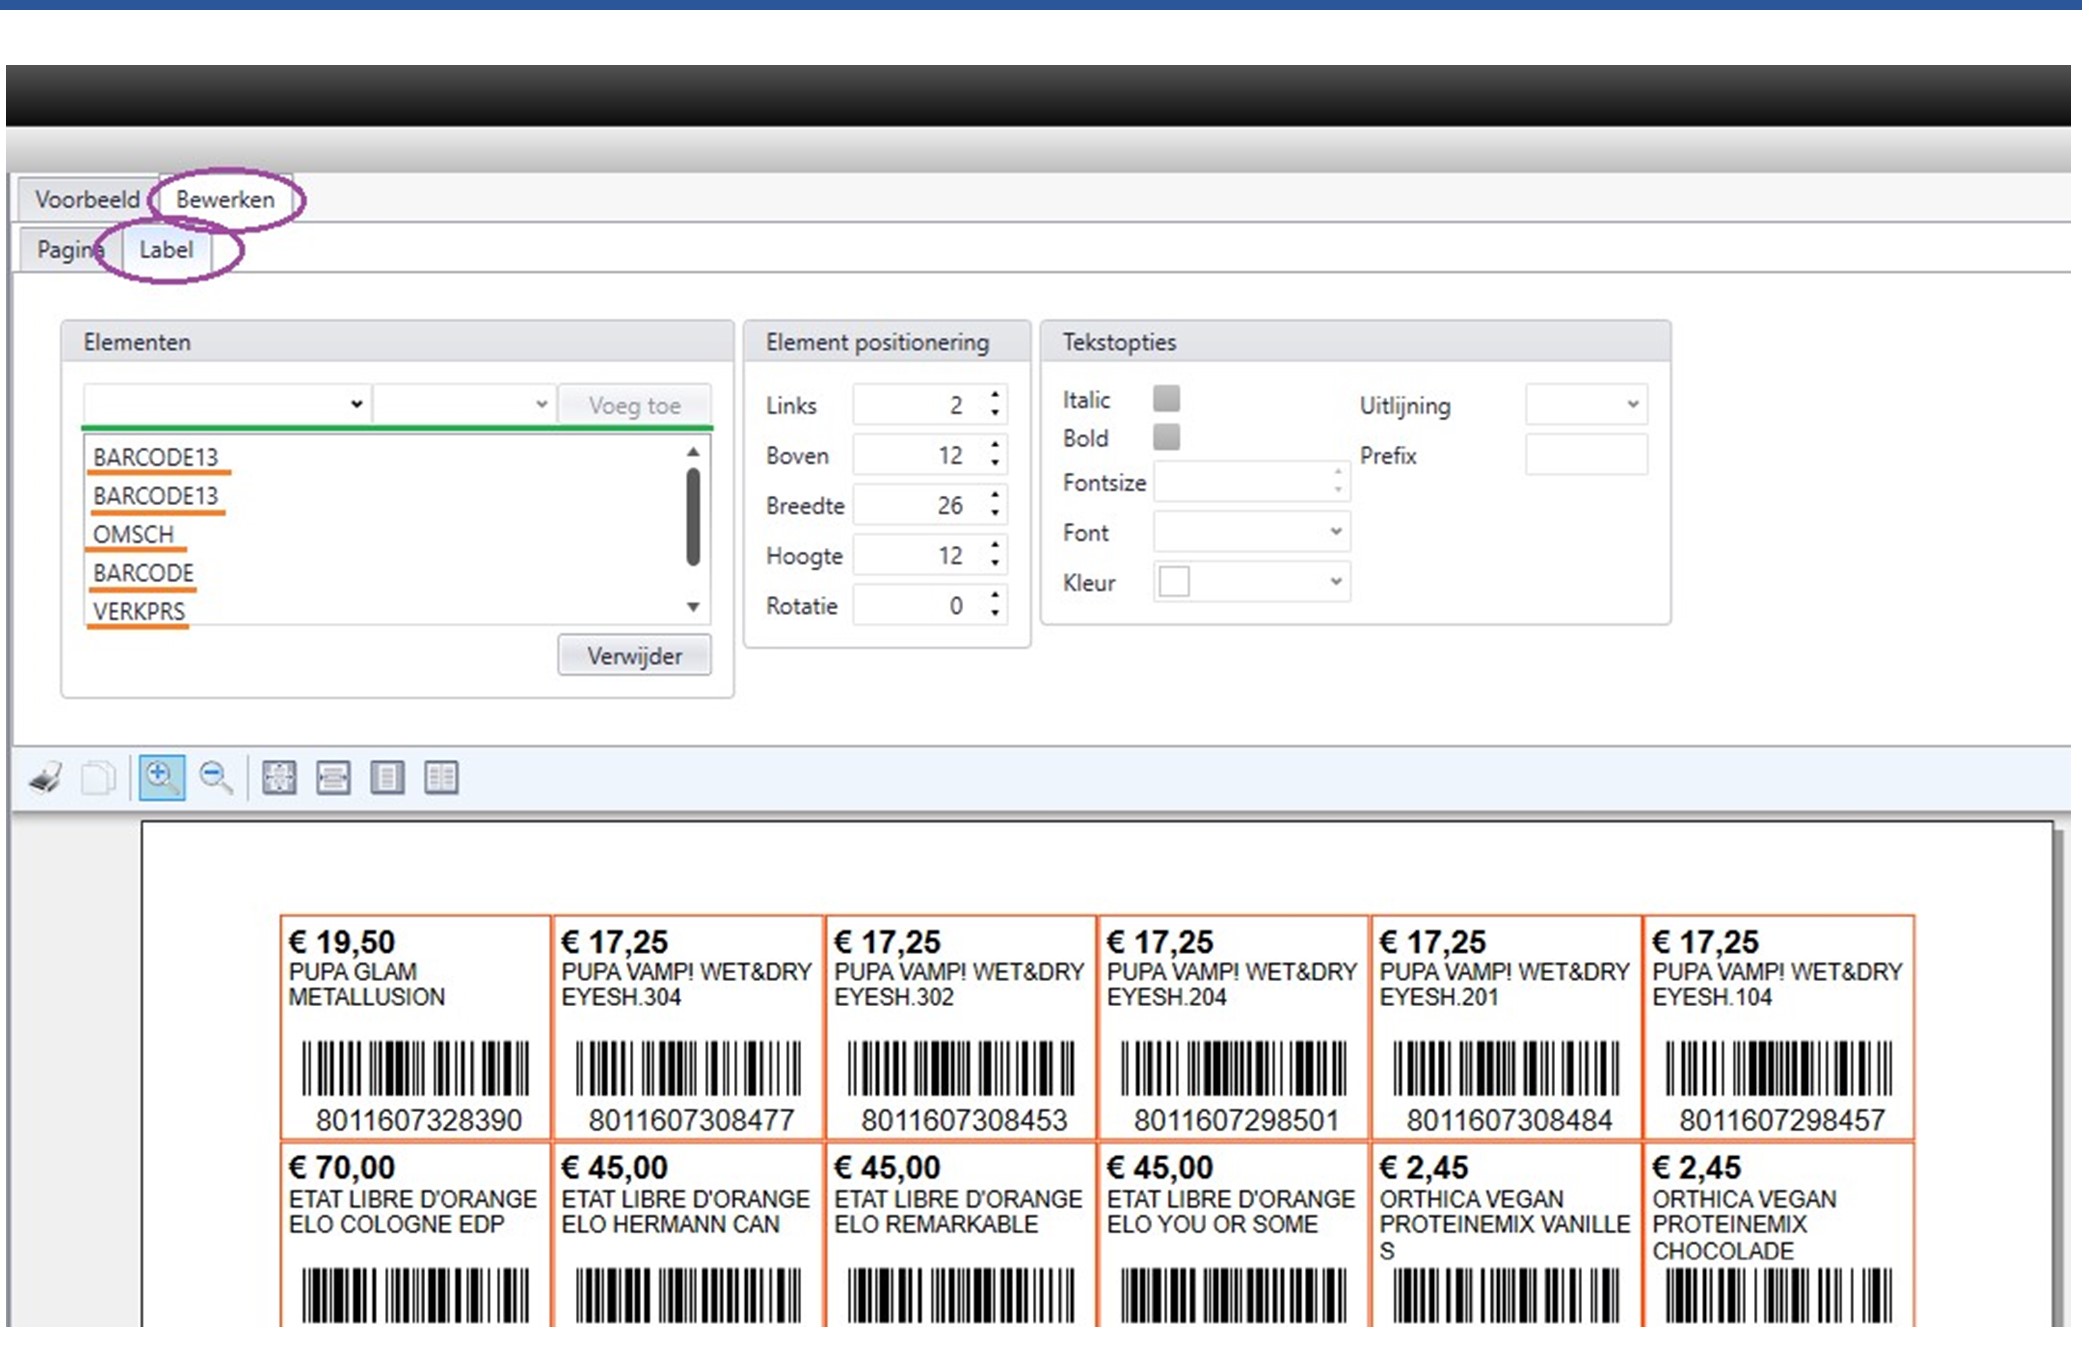Set preview to actual size view
Image resolution: width=2089 pixels, height=1359 pixels.
[x=279, y=777]
